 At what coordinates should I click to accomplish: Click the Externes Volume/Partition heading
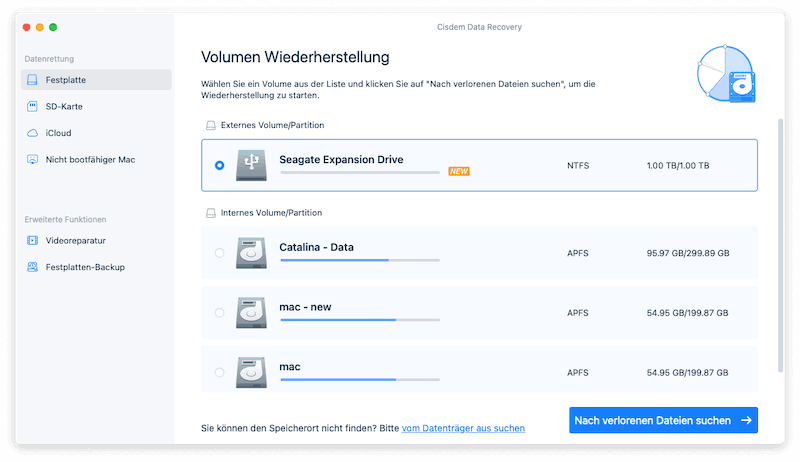coord(272,125)
